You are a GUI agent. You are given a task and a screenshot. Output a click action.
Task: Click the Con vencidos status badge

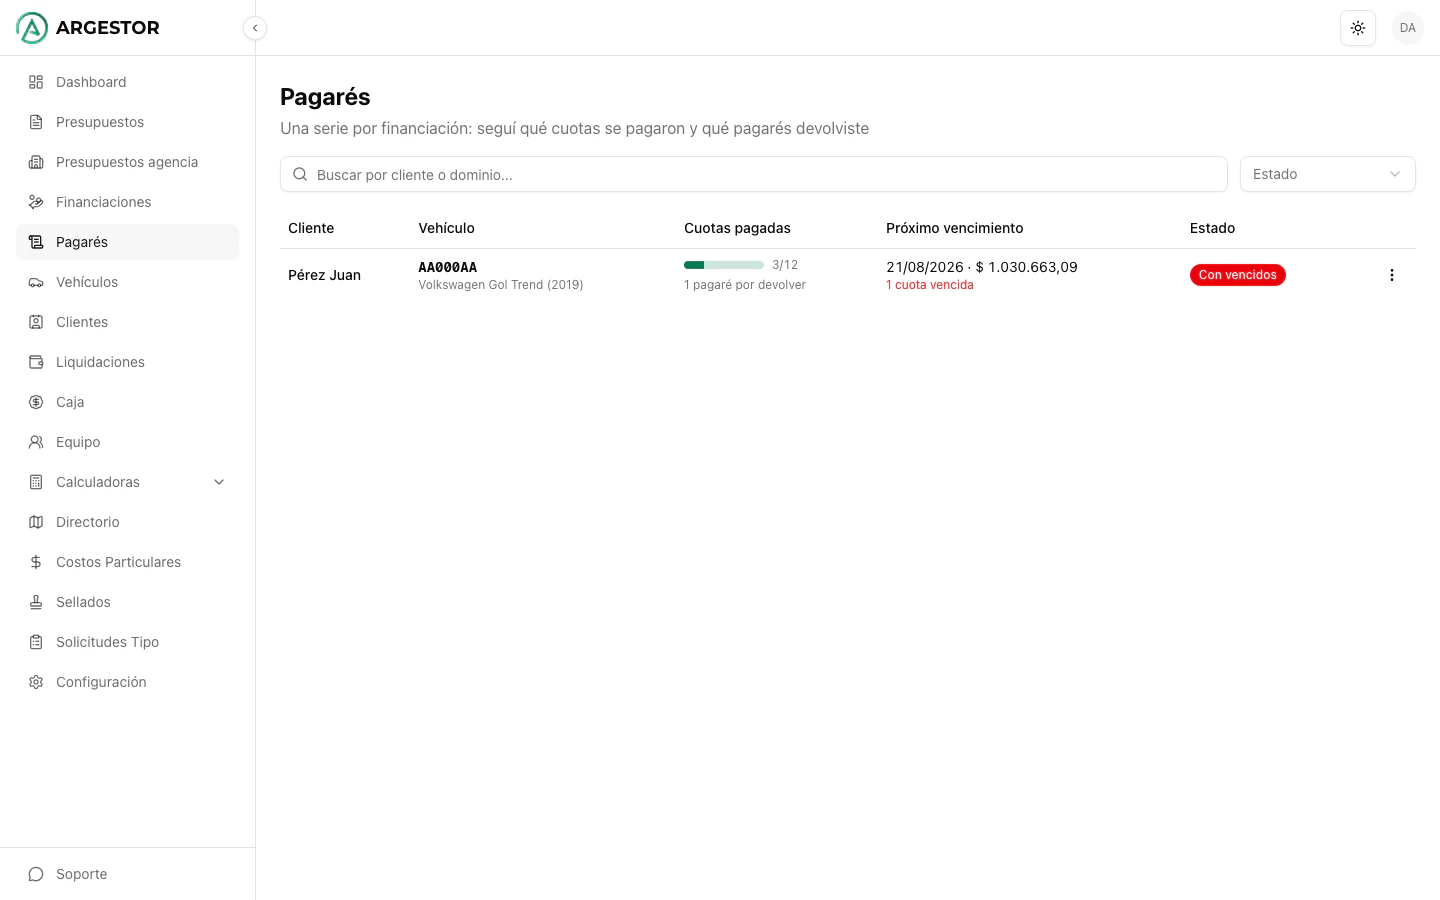pos(1237,275)
